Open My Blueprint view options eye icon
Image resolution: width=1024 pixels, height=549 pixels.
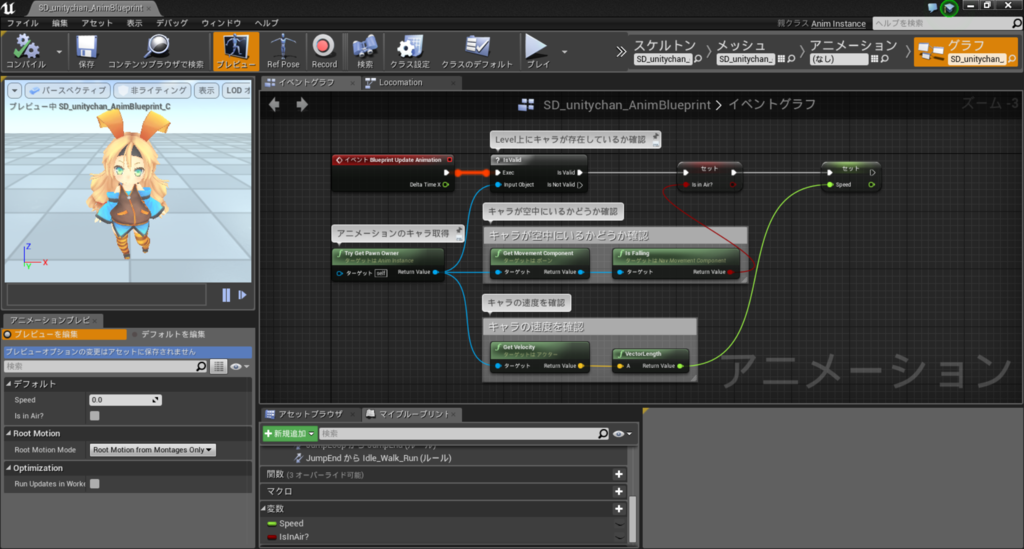pyautogui.click(x=622, y=433)
